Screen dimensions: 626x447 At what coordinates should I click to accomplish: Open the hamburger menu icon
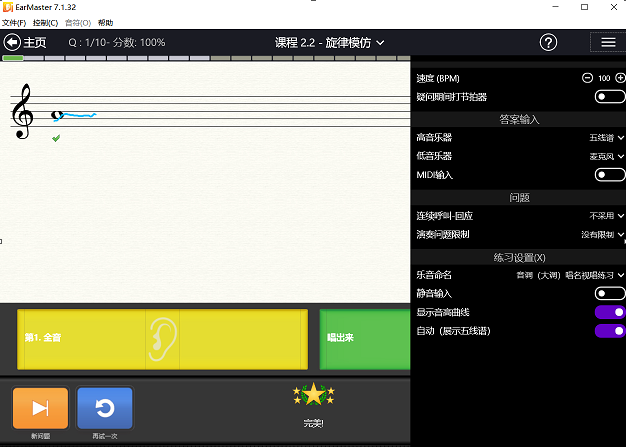coord(608,42)
